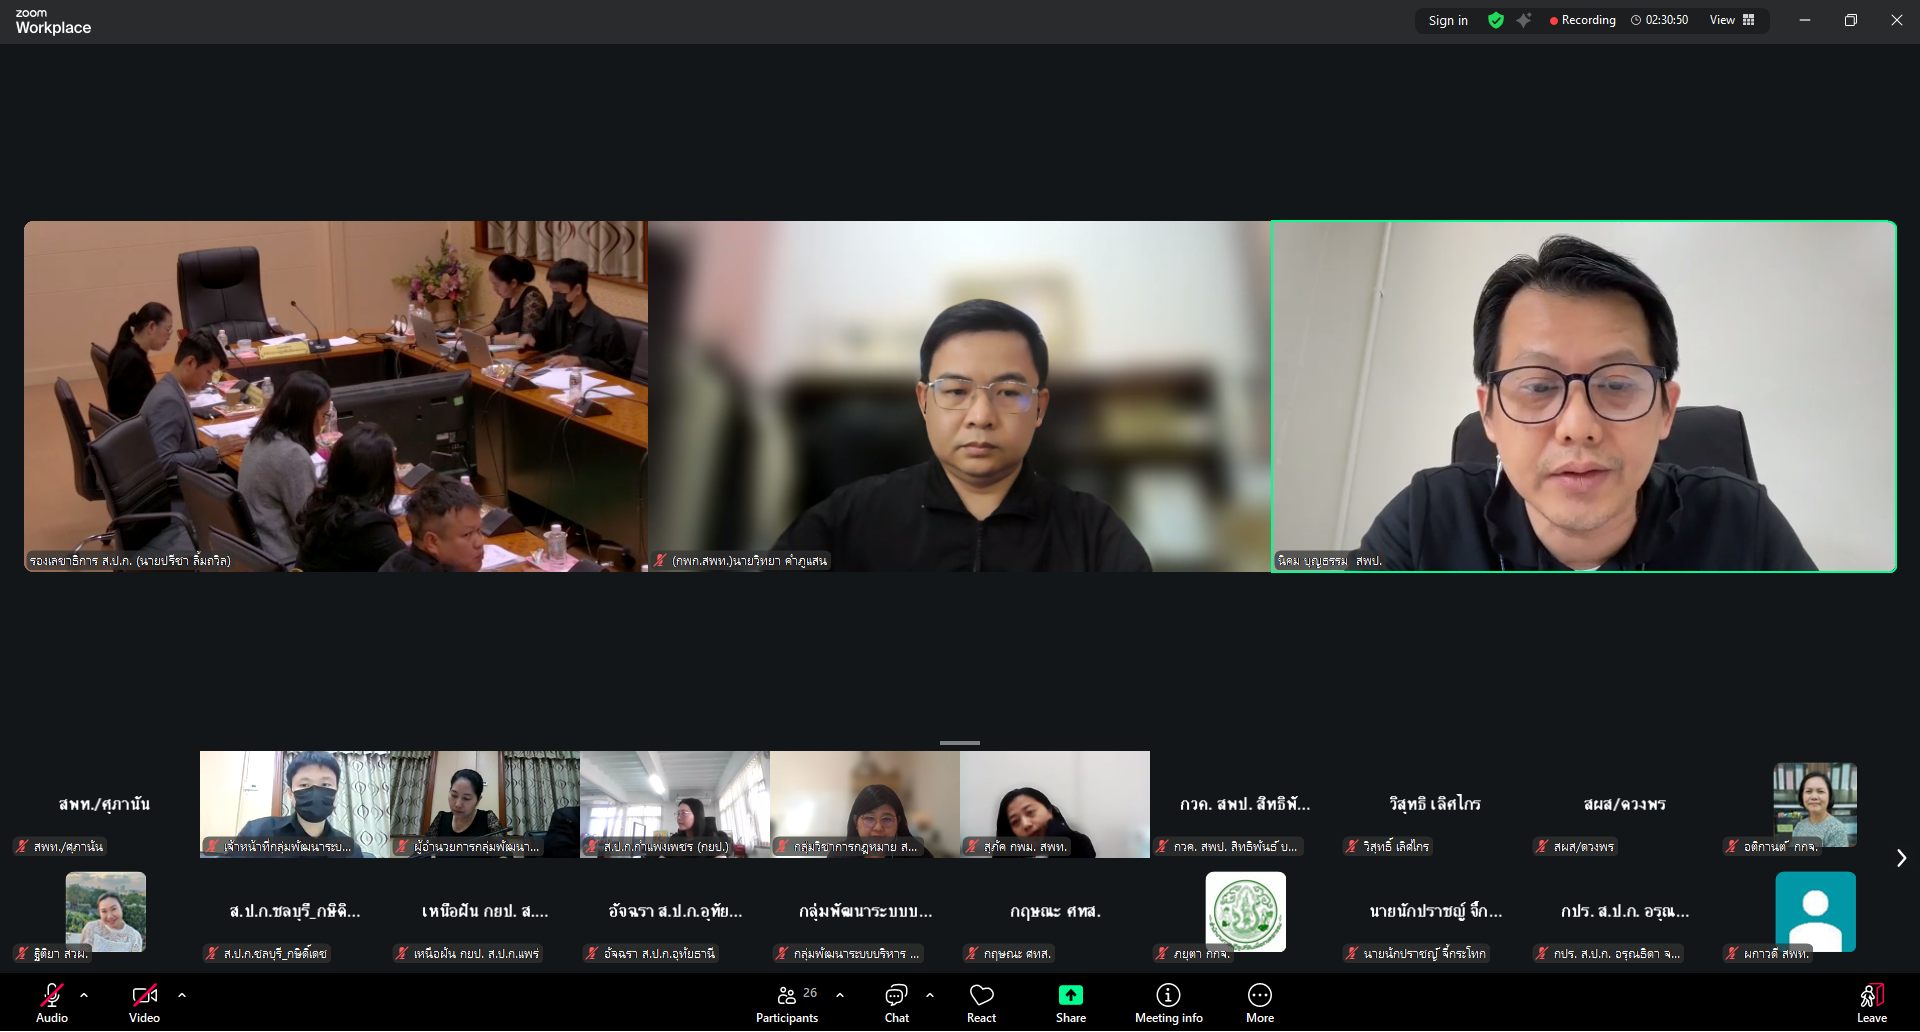Expand the arrow beside Chat
1920x1032 pixels.
click(x=930, y=995)
